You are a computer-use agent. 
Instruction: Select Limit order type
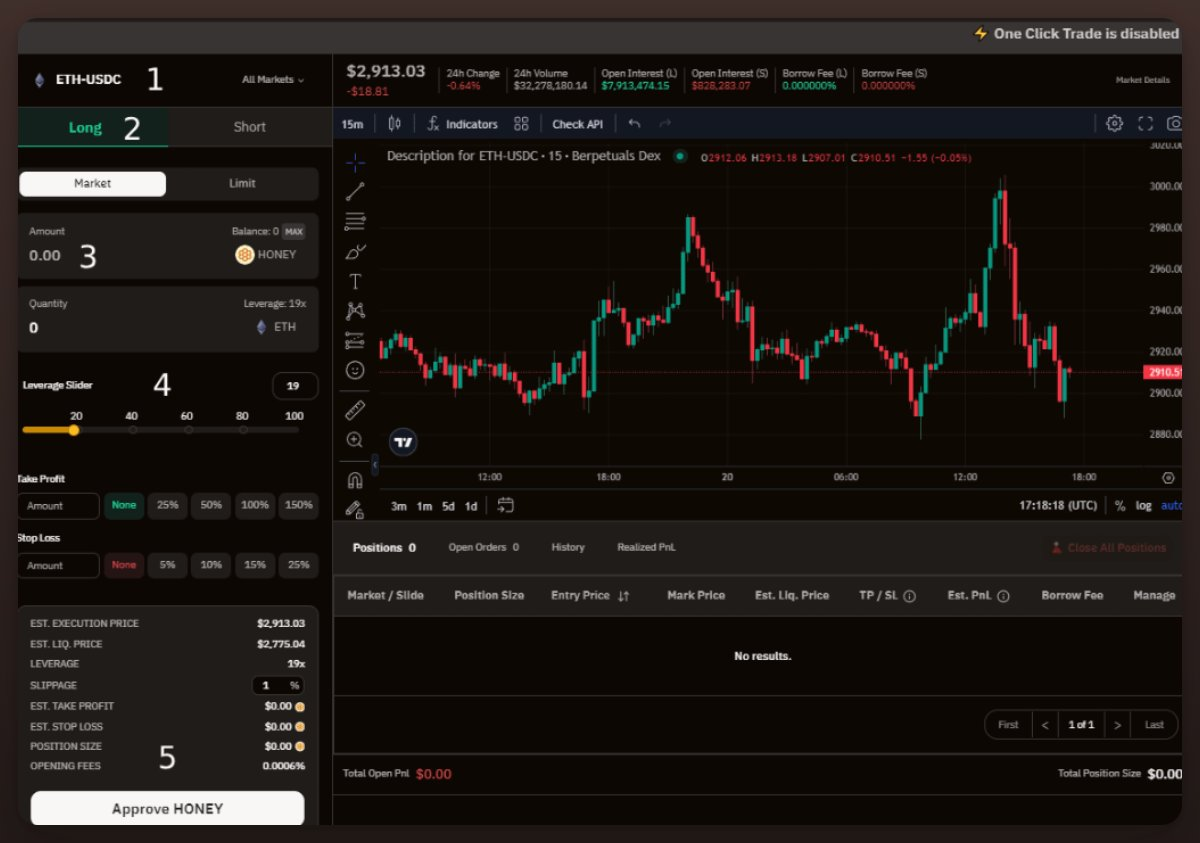point(242,184)
